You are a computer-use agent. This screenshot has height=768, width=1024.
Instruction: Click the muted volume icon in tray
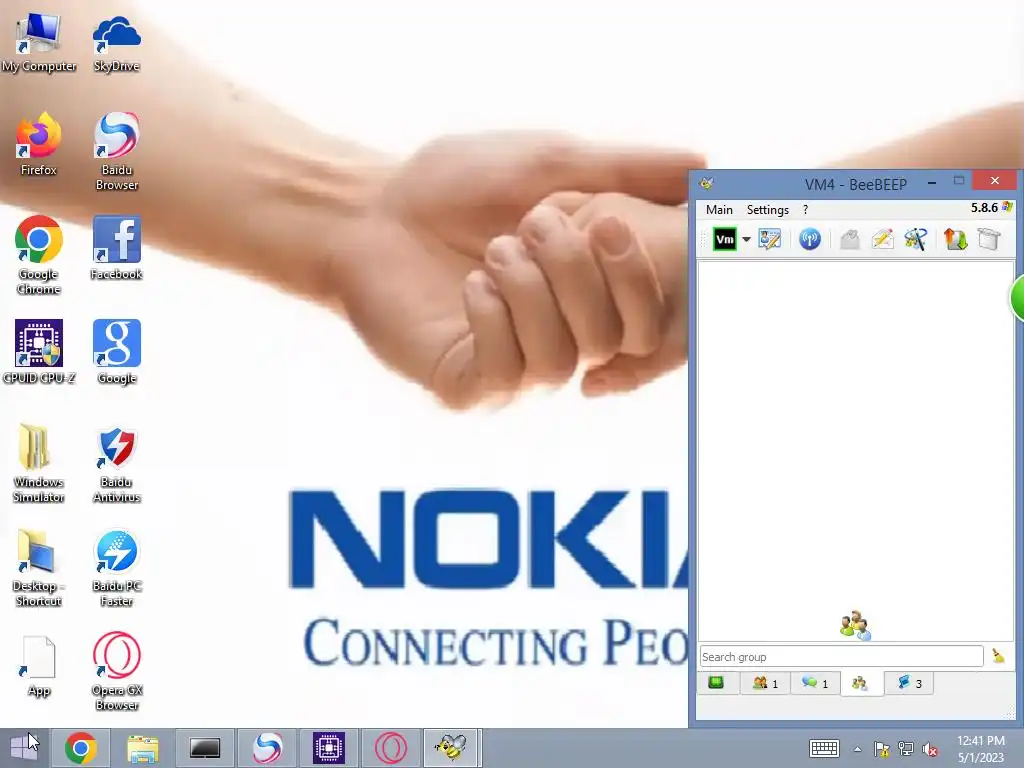[930, 750]
